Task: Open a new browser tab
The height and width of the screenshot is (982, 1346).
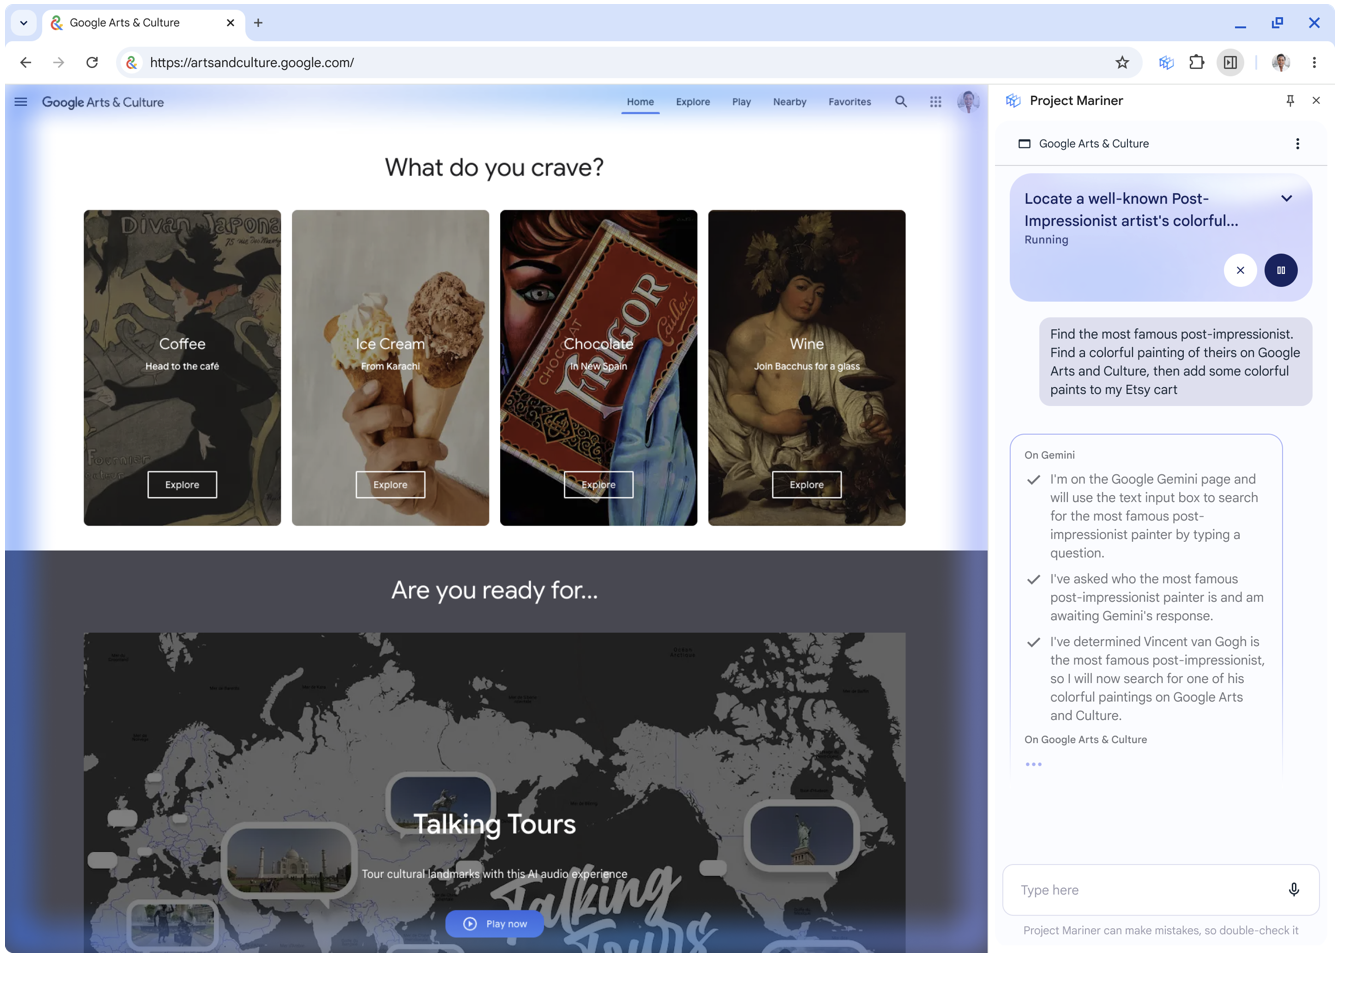Action: tap(258, 22)
